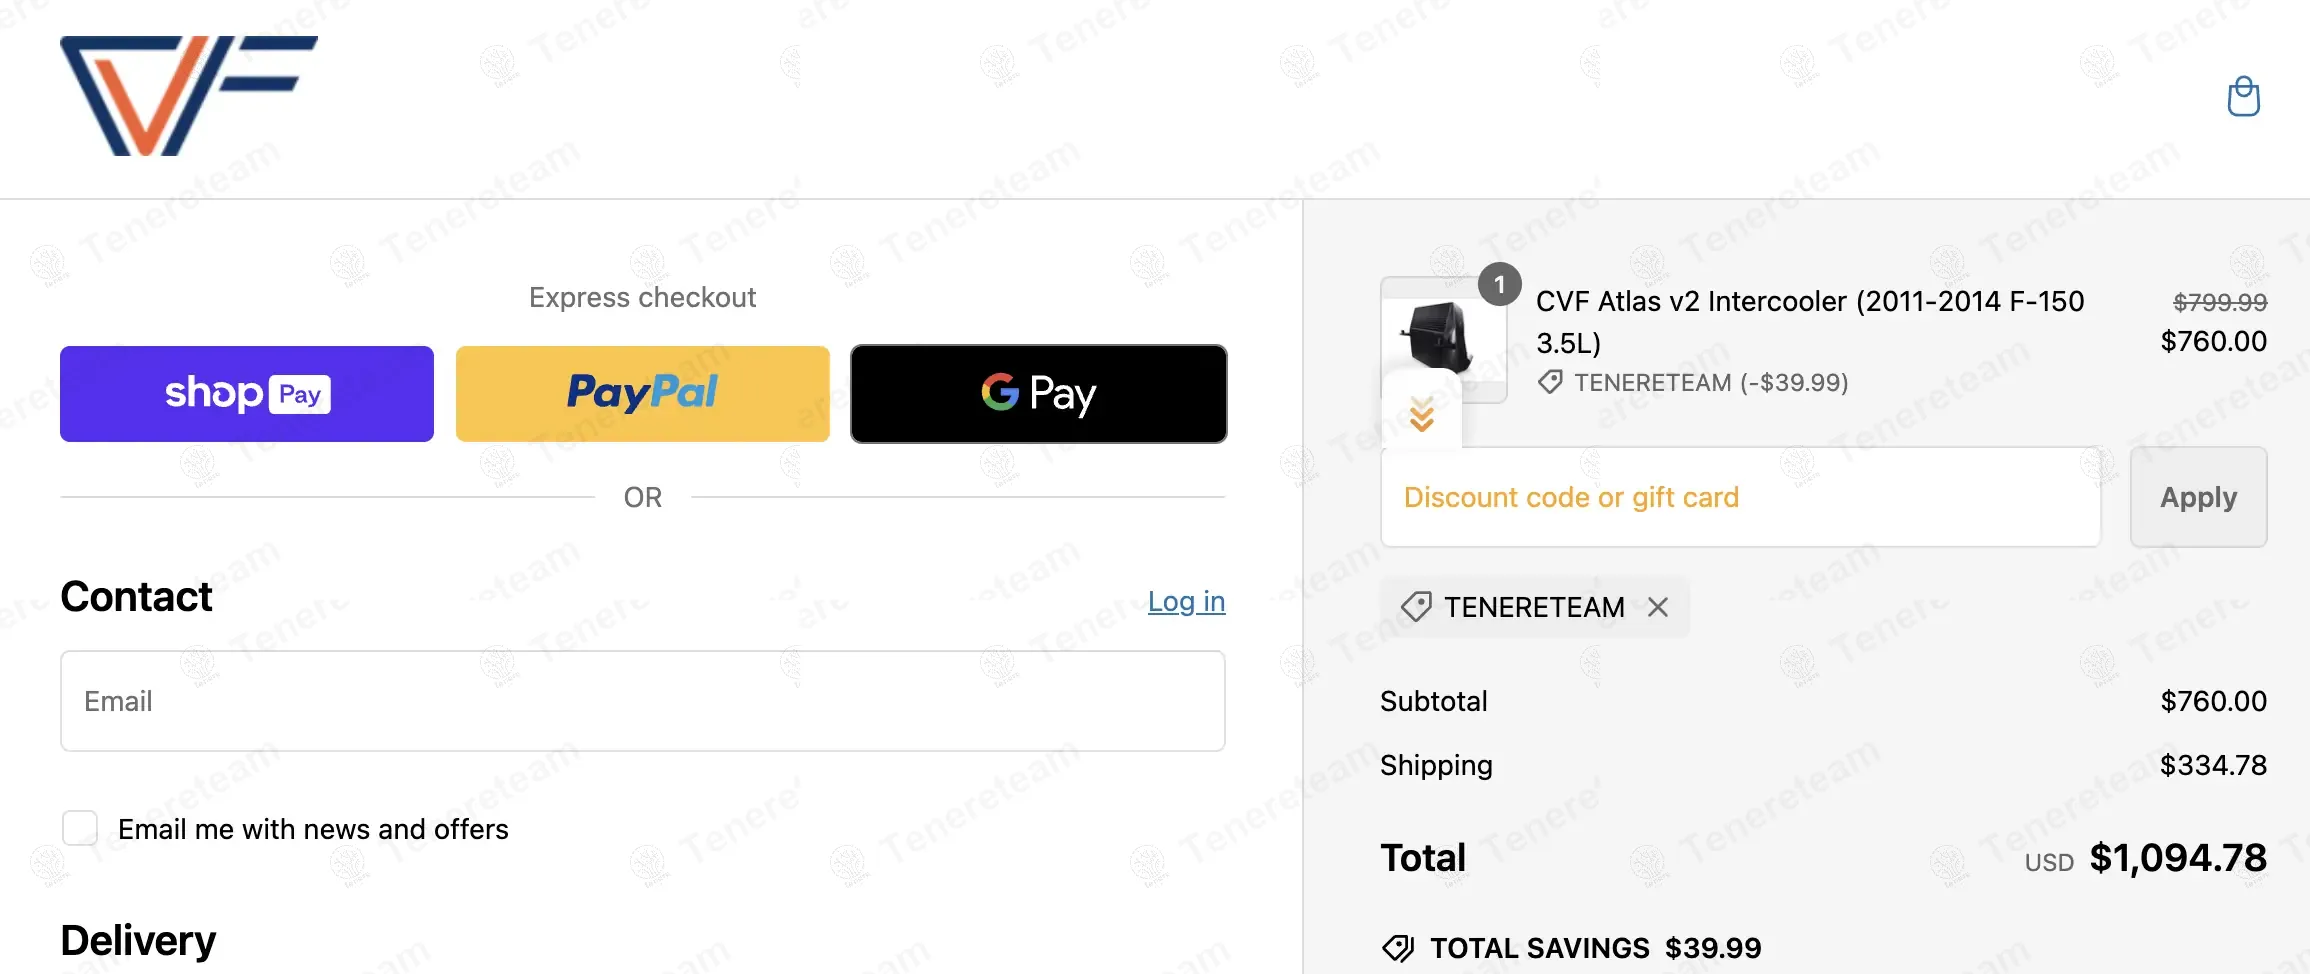
Task: Pay with the Shop Pay button
Action: (x=247, y=394)
